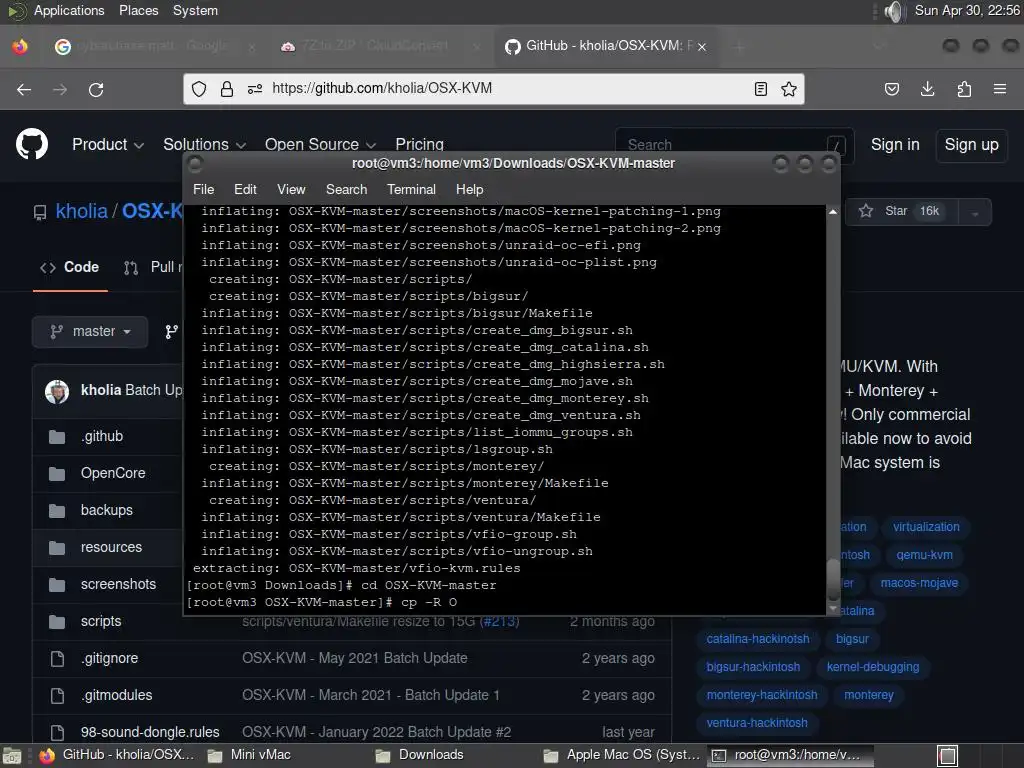The image size is (1024, 768).
Task: Open a new browser tab with plus
Action: 740,47
